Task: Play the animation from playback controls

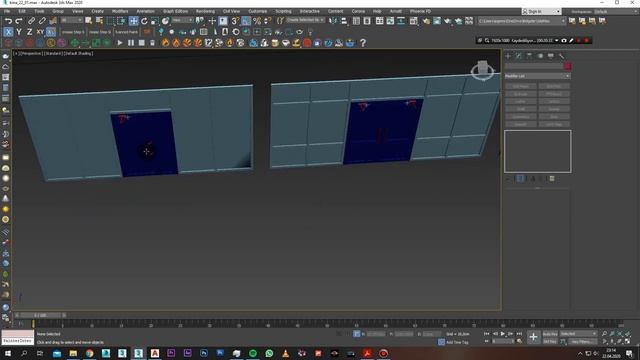Action: pyautogui.click(x=502, y=334)
